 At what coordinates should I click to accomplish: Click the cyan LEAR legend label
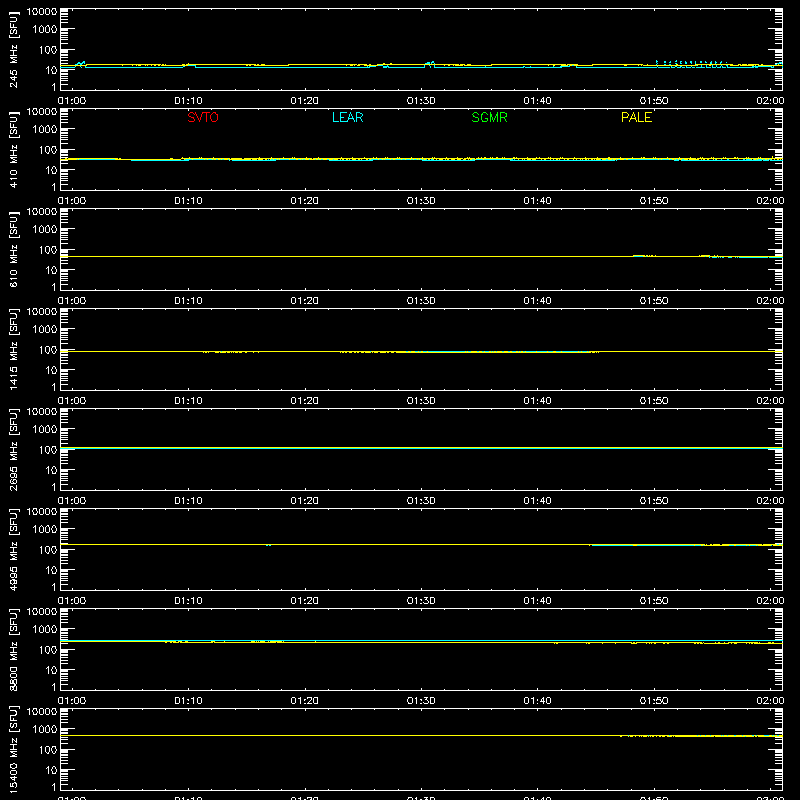click(x=347, y=117)
